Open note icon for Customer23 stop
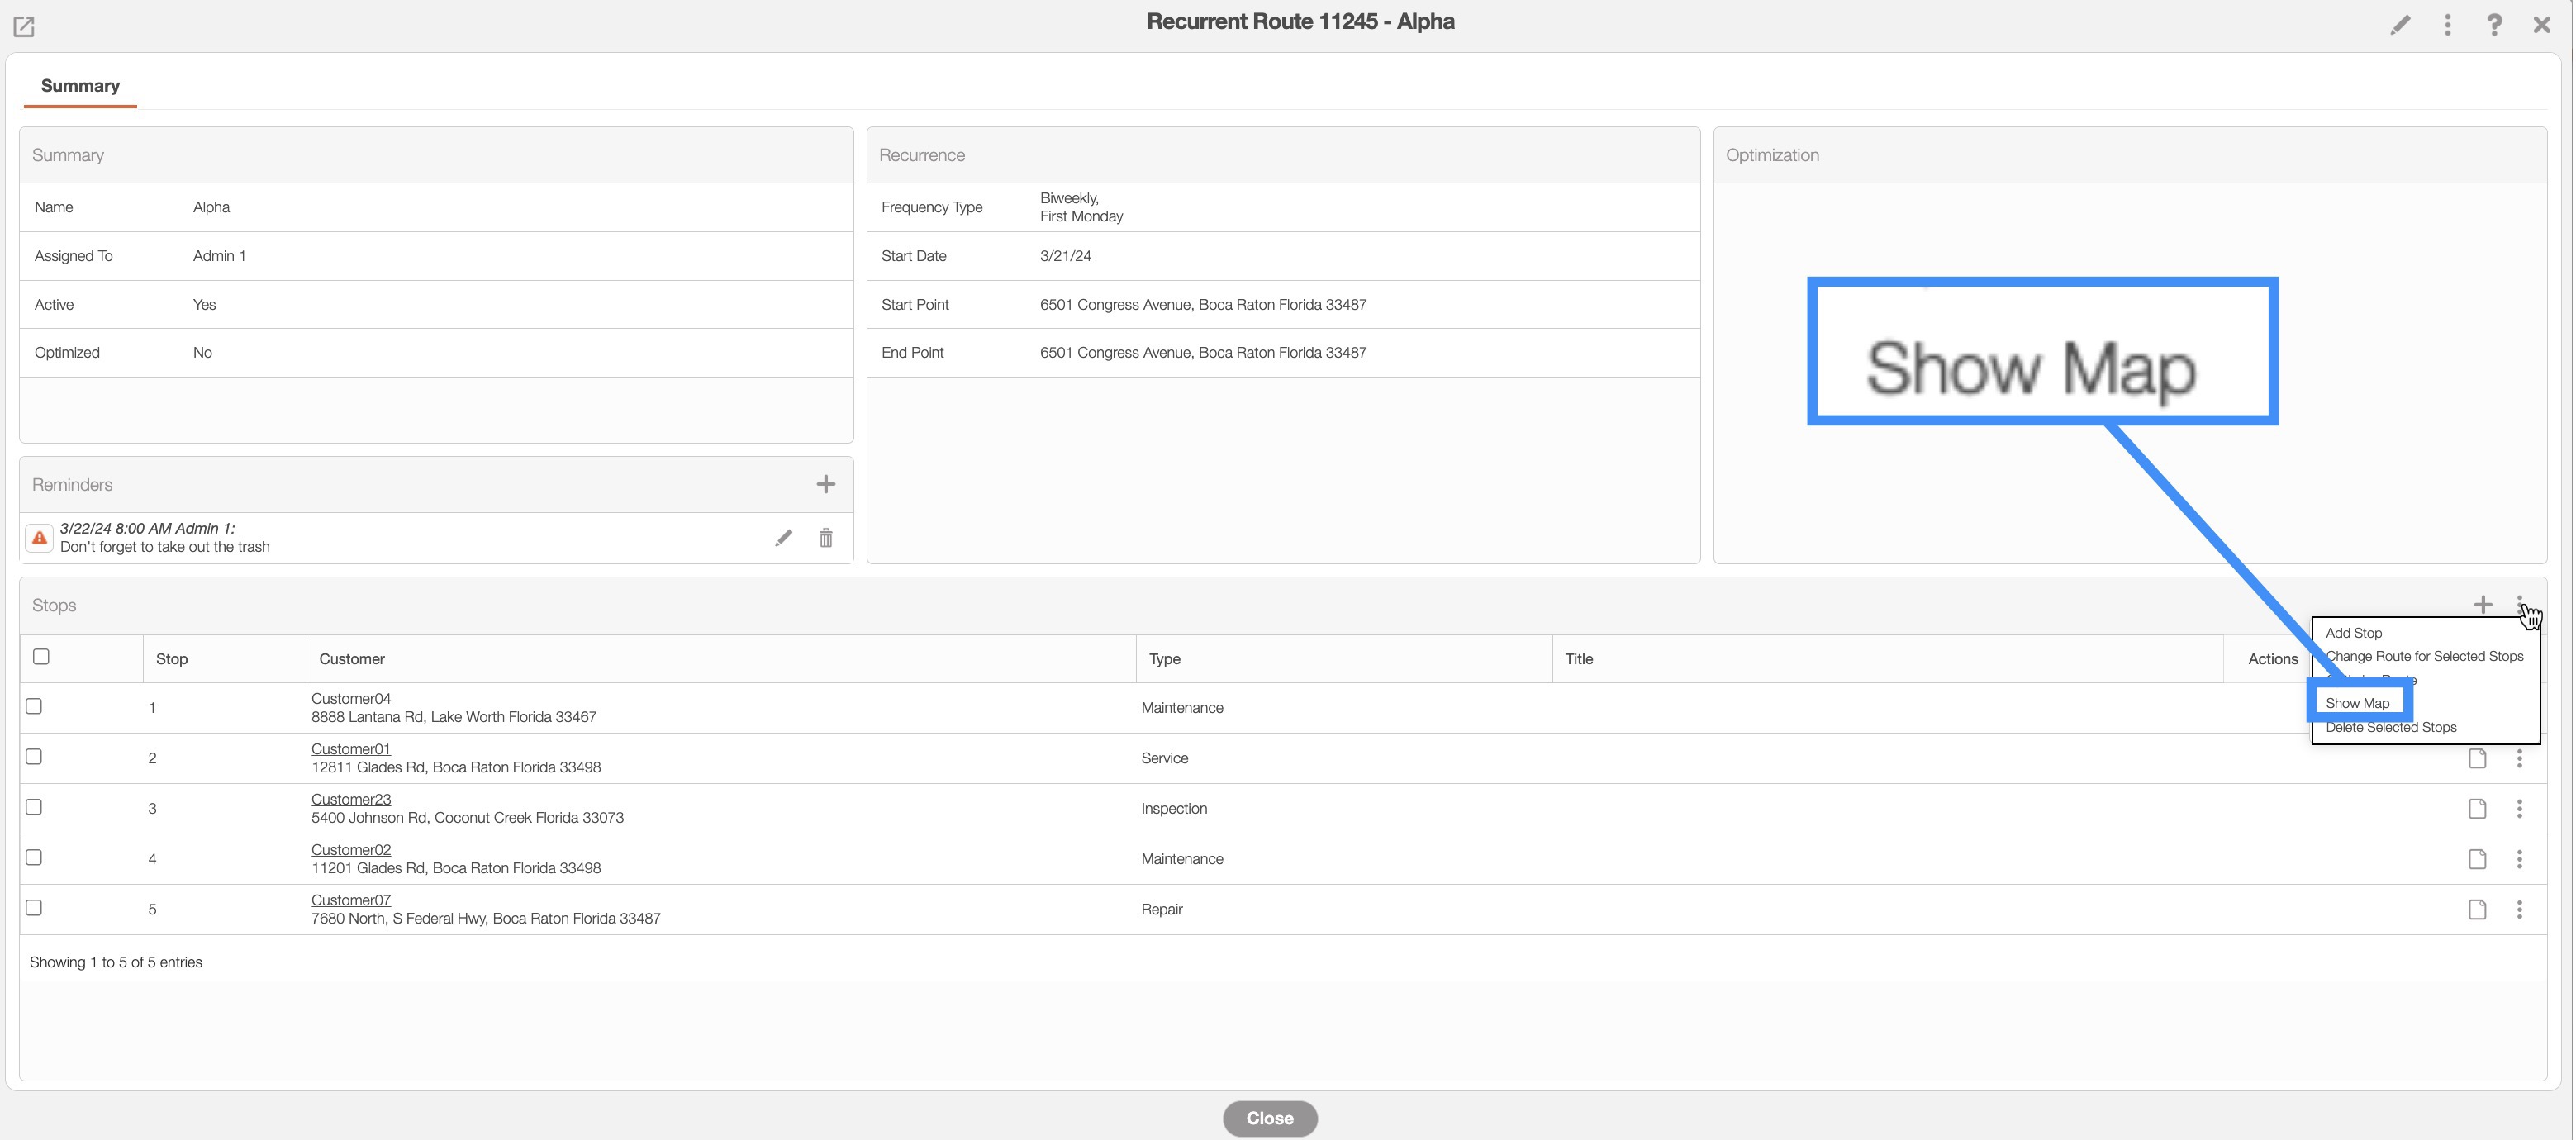 [2477, 808]
